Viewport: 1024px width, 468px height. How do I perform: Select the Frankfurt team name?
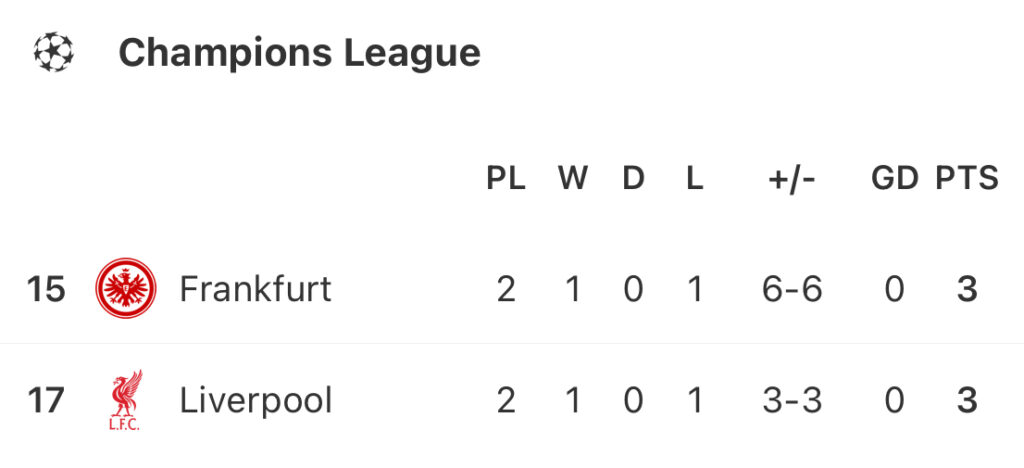click(x=255, y=289)
